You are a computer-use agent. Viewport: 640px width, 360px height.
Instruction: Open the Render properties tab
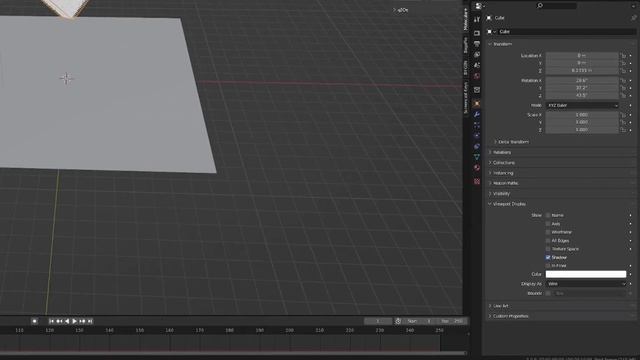[x=477, y=33]
